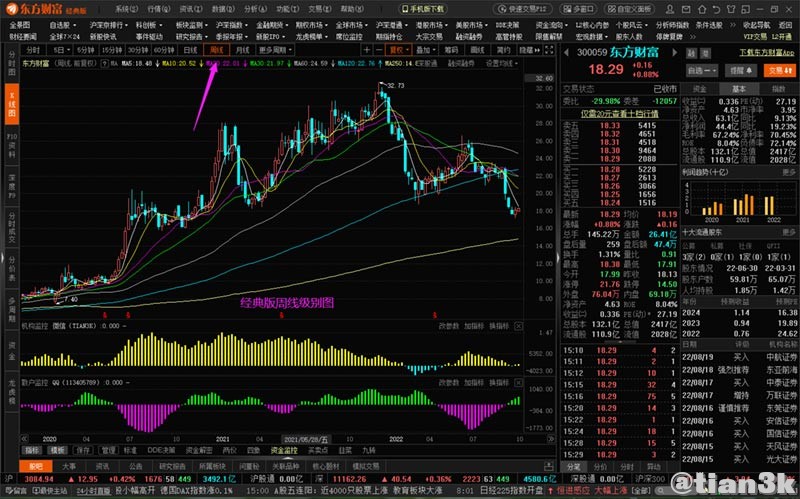800x499 pixels.
Task: Open 更多周期 dropdown
Action: pyautogui.click(x=275, y=49)
